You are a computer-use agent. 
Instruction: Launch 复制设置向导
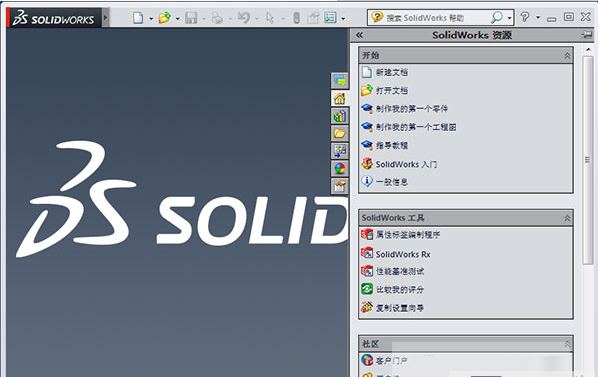[400, 308]
